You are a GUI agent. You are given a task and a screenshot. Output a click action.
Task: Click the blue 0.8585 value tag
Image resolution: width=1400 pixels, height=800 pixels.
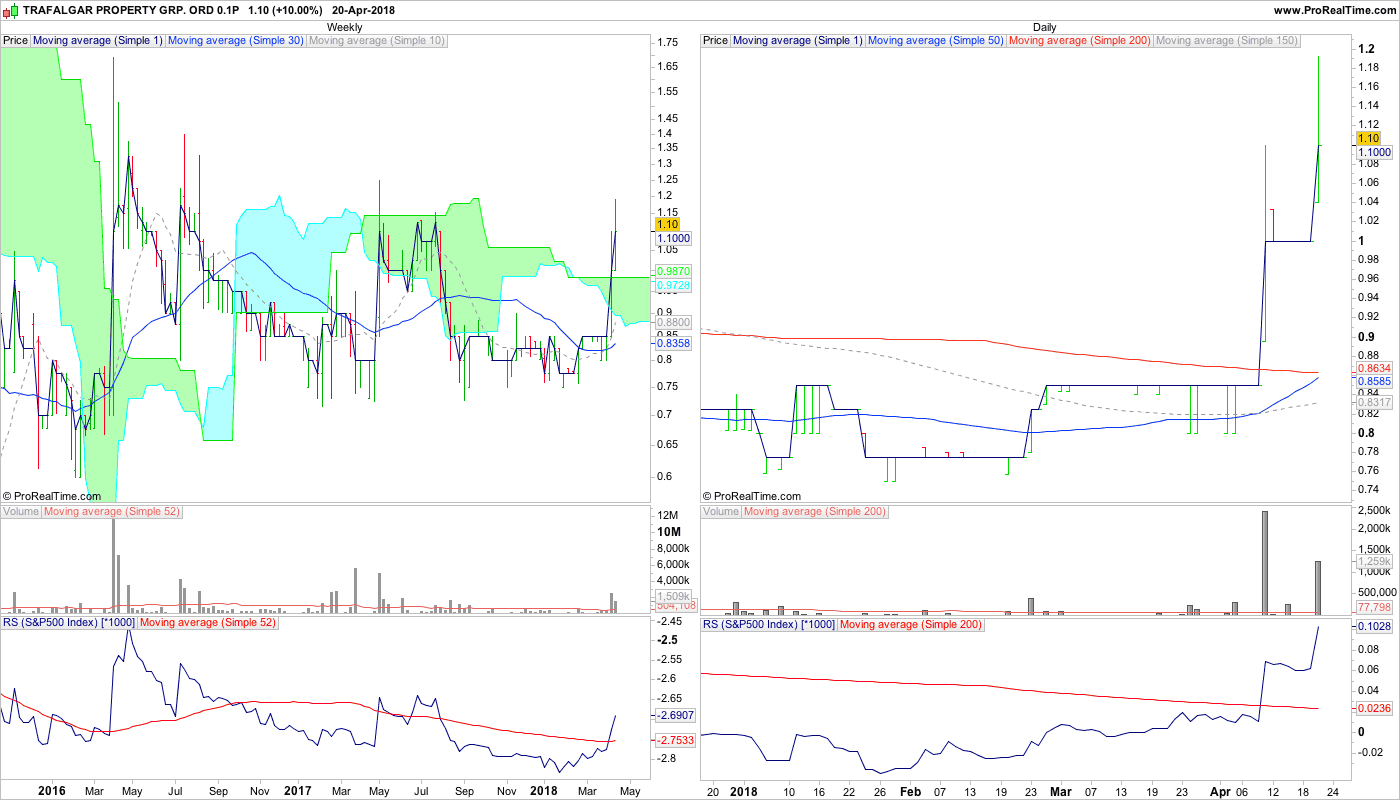click(x=1374, y=382)
